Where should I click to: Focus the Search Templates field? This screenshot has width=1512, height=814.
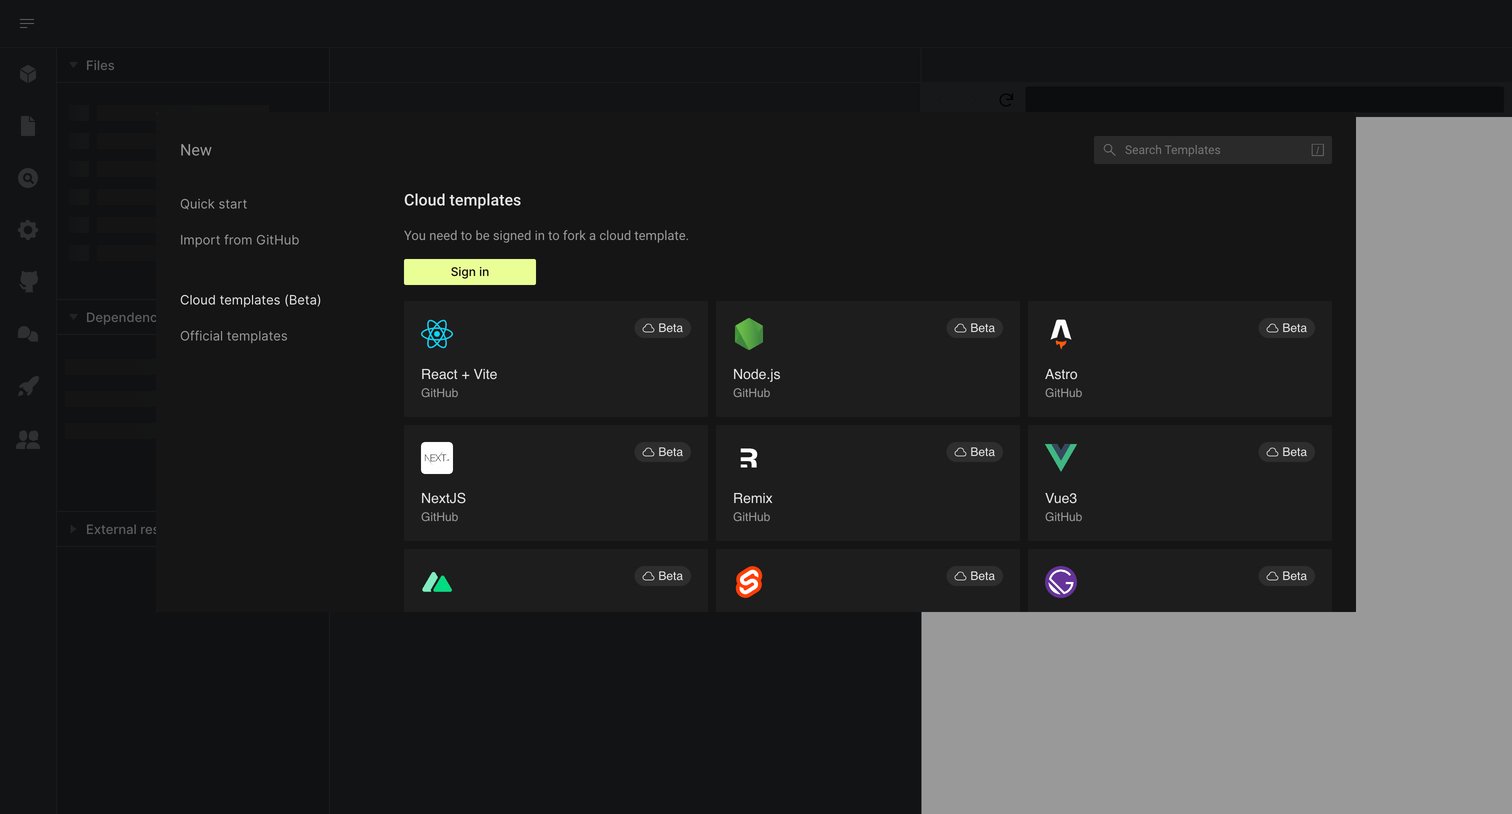click(x=1213, y=150)
